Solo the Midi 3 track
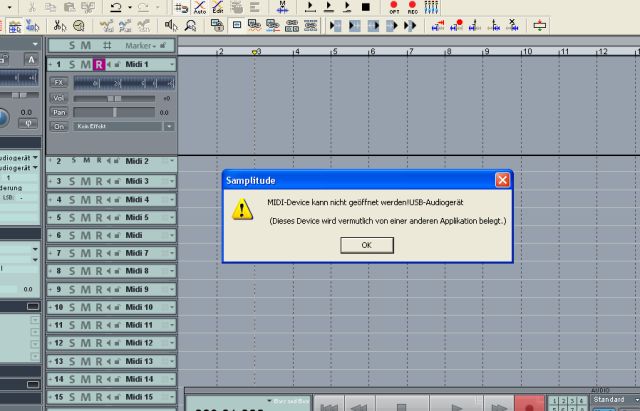The height and width of the screenshot is (411, 640). (72, 181)
